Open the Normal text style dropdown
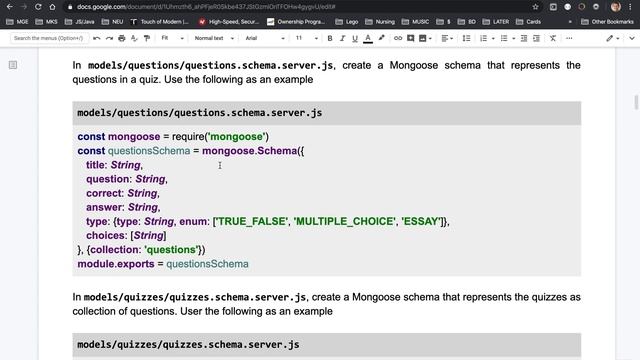 point(214,38)
